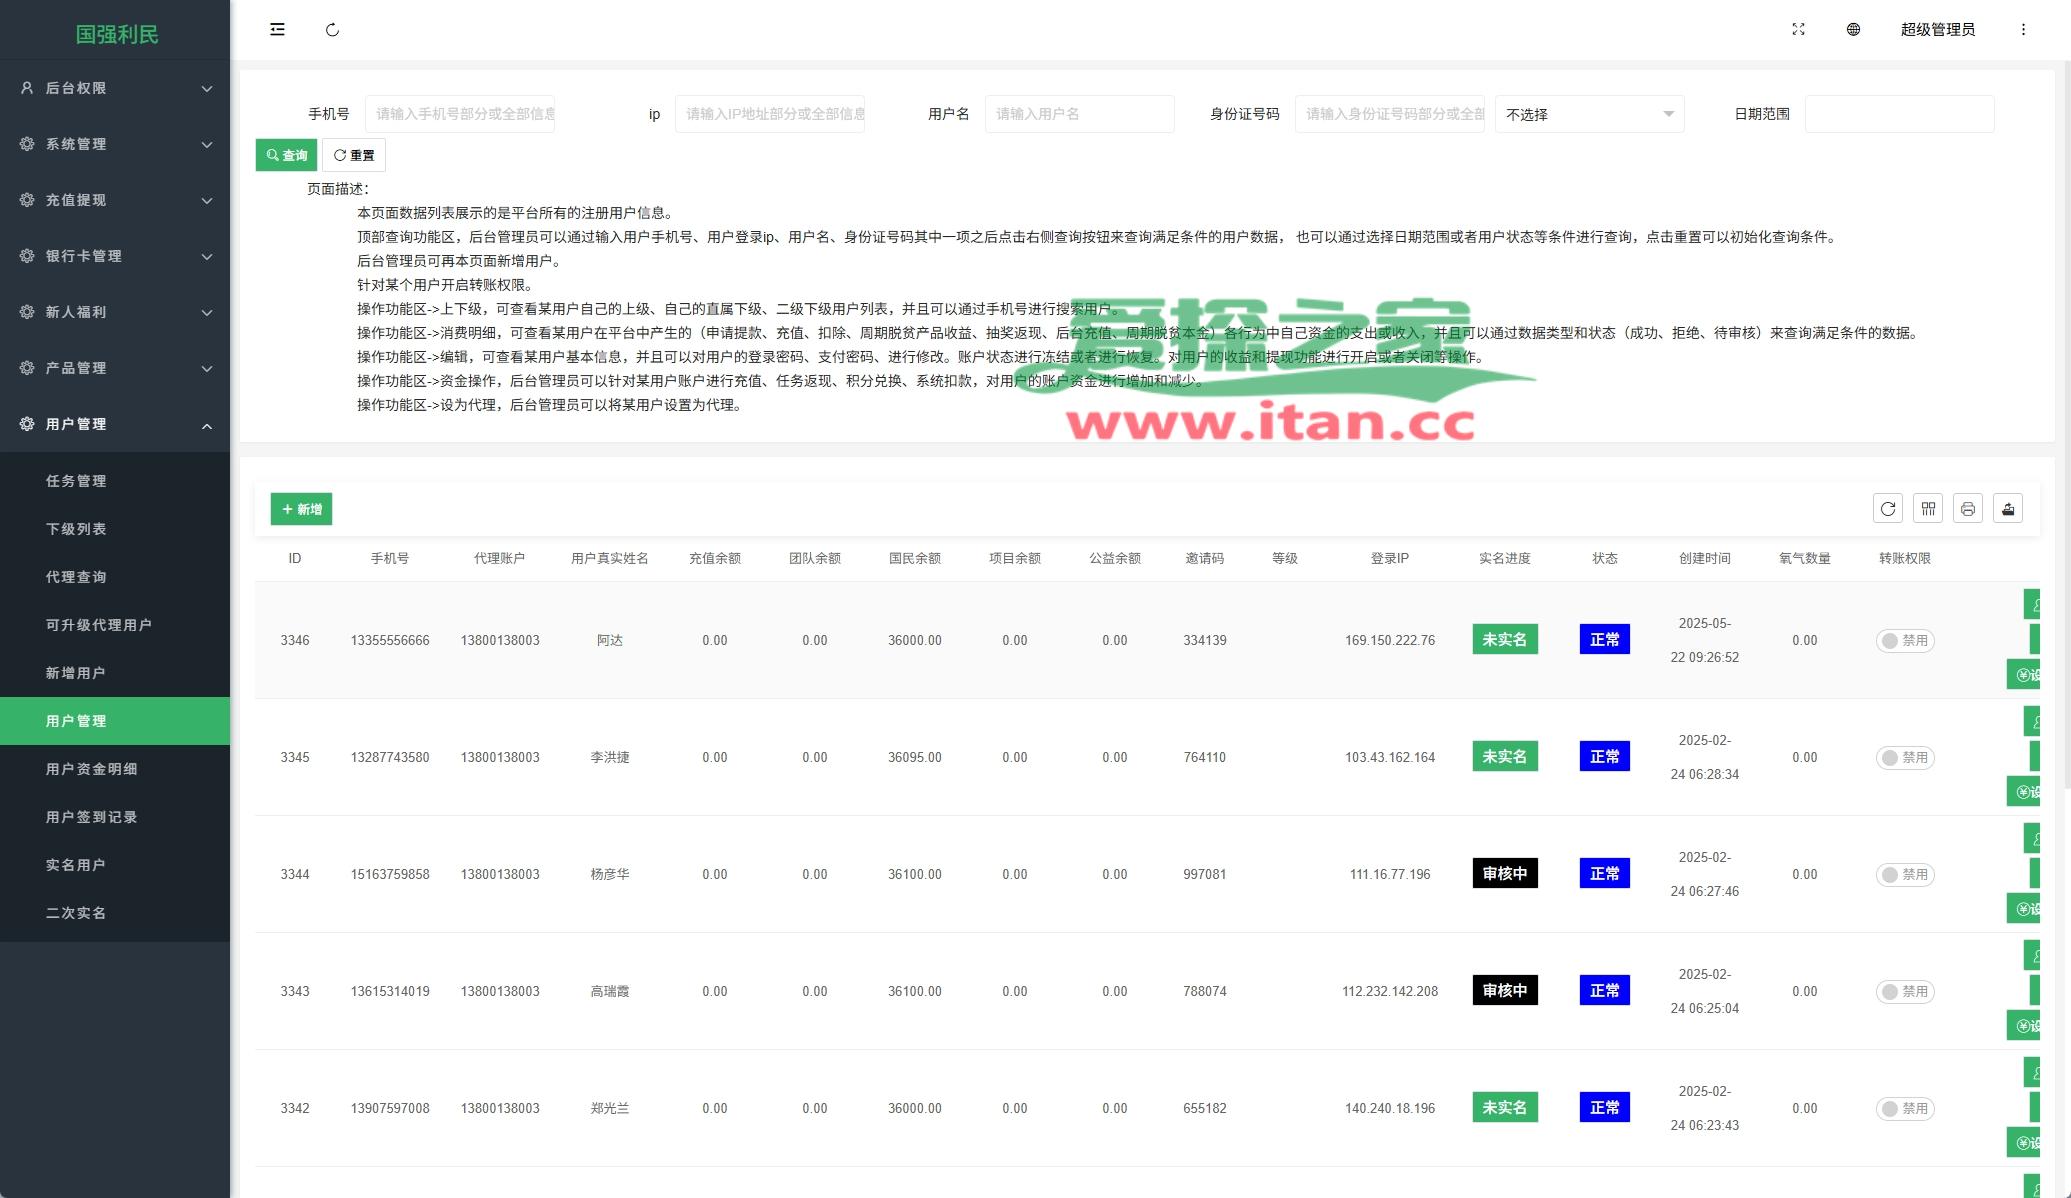Click the top bar page refresh icon
This screenshot has height=1198, width=2071.
tap(332, 30)
